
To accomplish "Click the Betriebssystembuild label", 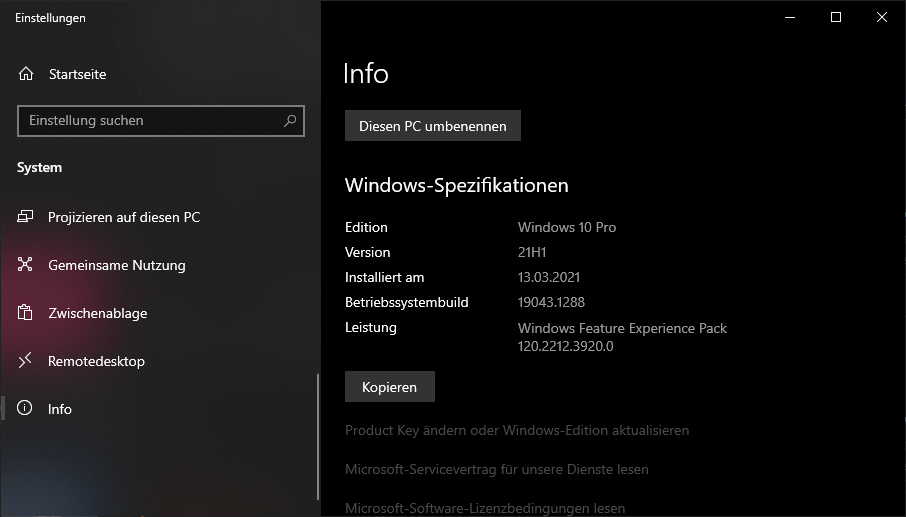I will 407,302.
